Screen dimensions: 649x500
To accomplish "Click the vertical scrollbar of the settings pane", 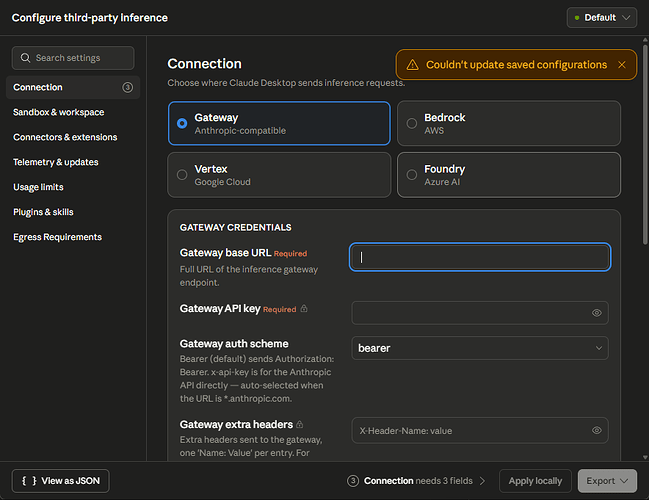I will 645,143.
